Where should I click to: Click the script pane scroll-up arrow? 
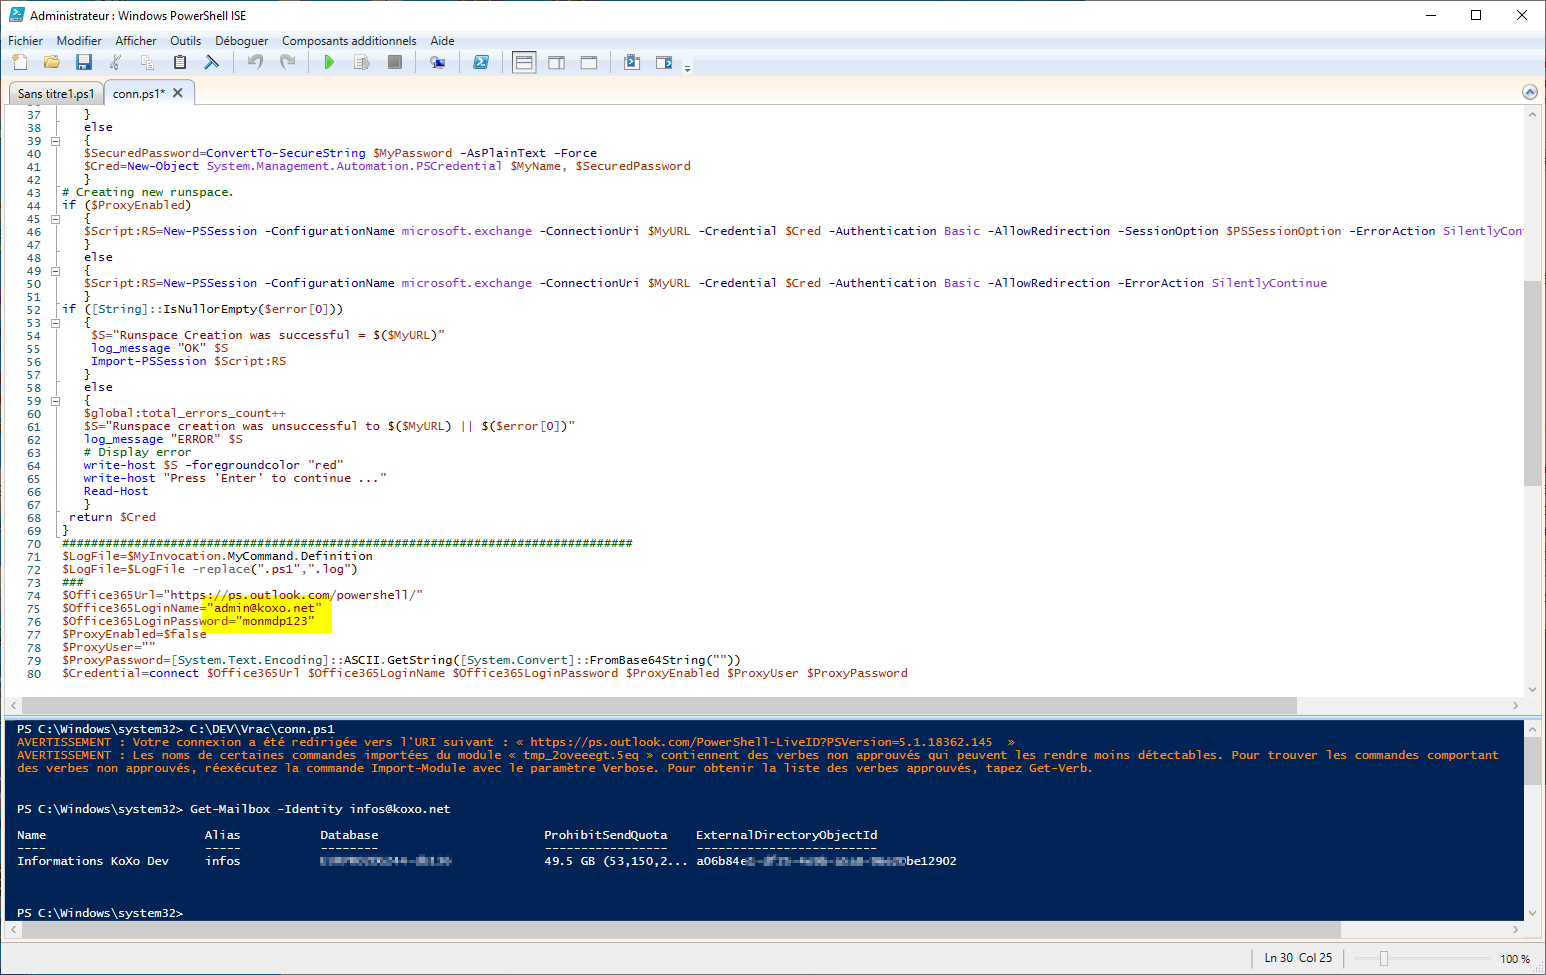click(x=1532, y=114)
